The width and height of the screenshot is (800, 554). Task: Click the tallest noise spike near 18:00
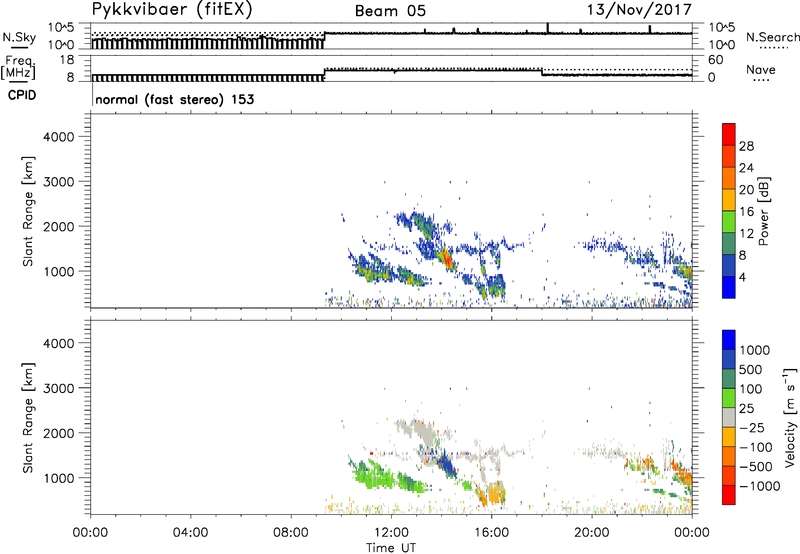[547, 28]
